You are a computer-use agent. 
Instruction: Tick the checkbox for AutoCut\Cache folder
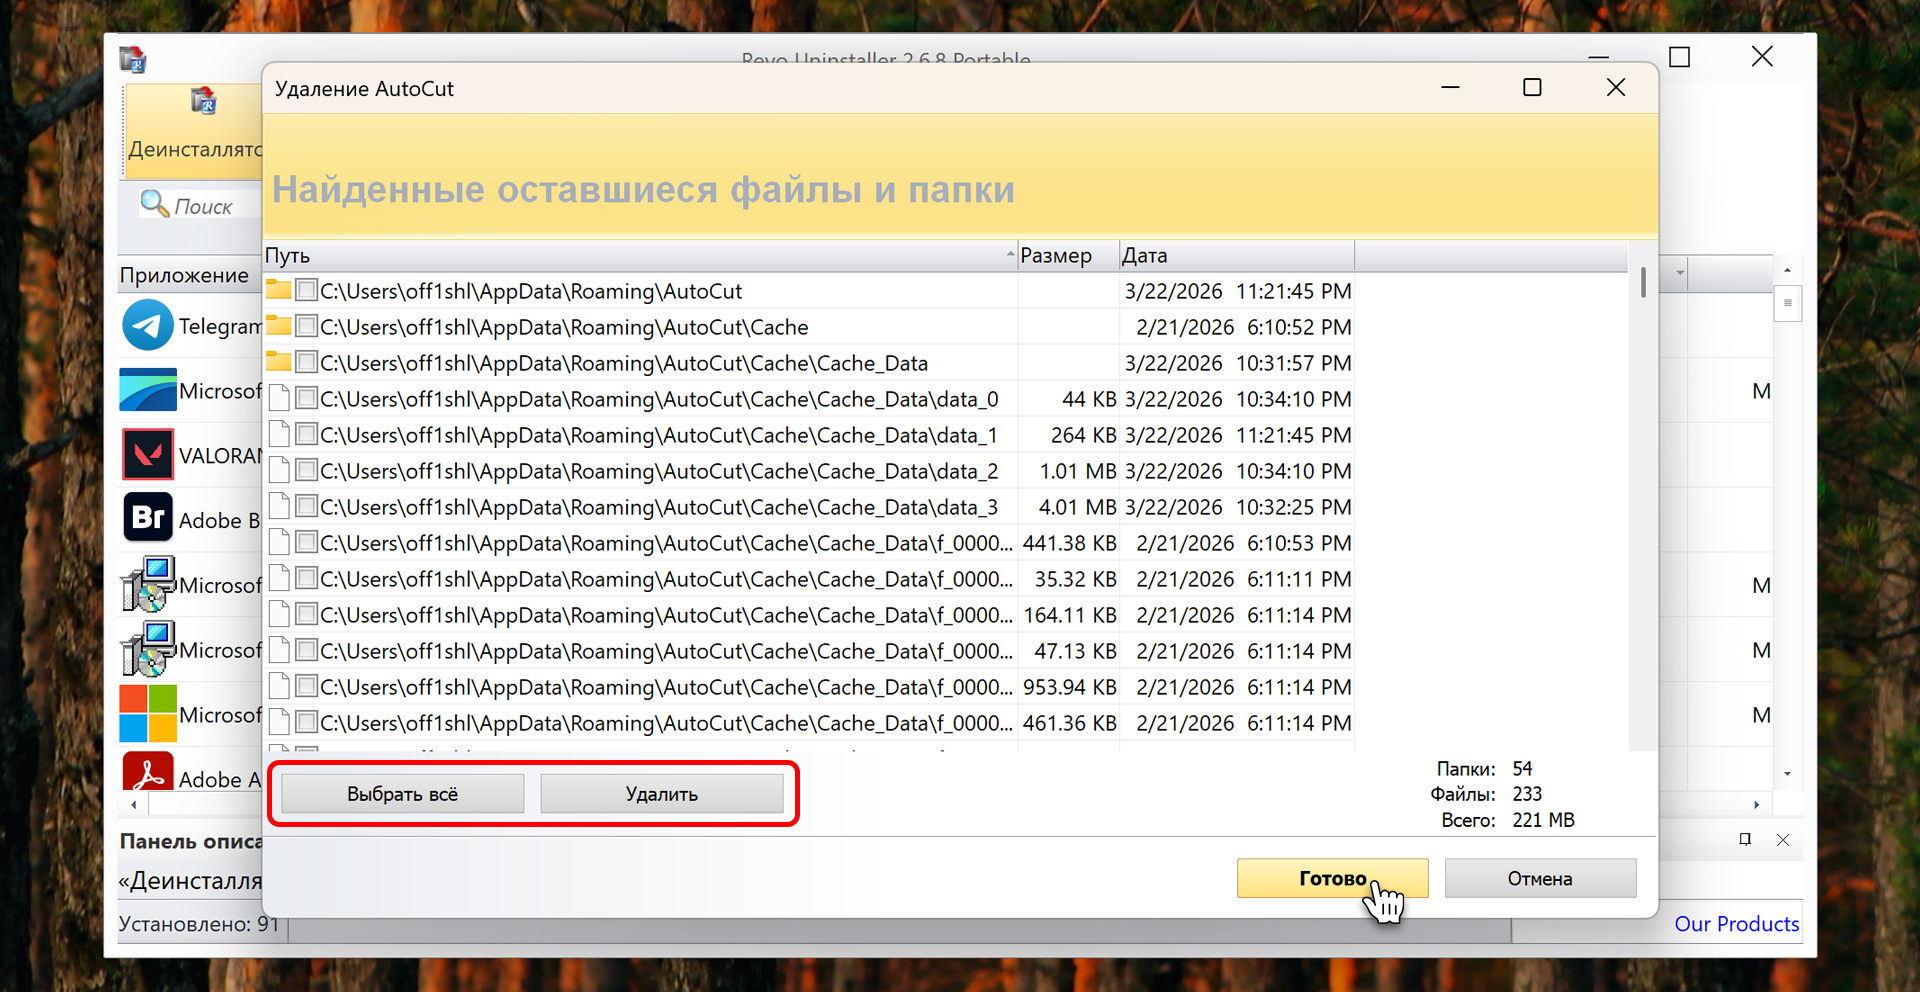coord(307,327)
